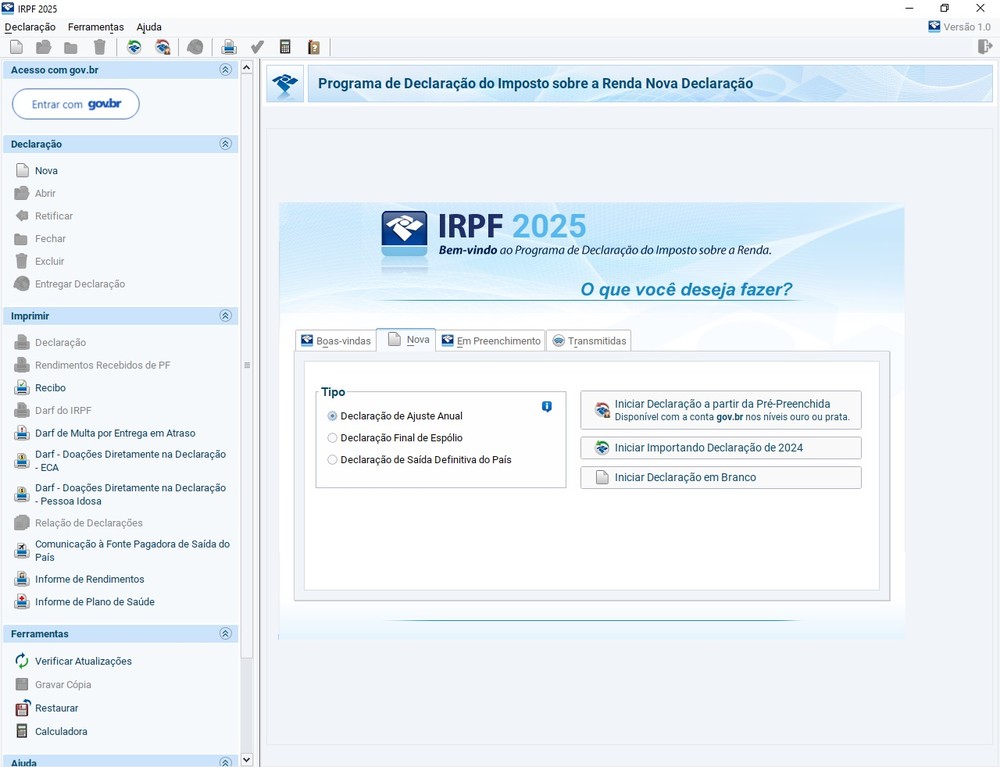Select Declaração Final de Espólio option
Image resolution: width=1000 pixels, height=767 pixels.
(333, 438)
